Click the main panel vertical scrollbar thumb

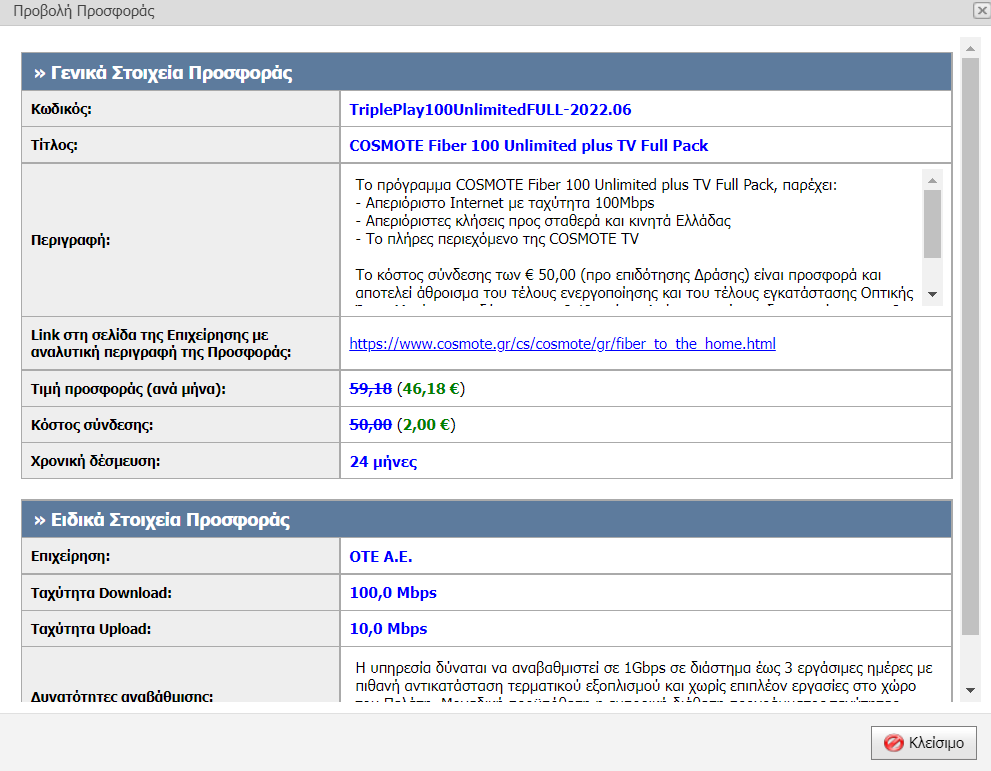pos(970,346)
